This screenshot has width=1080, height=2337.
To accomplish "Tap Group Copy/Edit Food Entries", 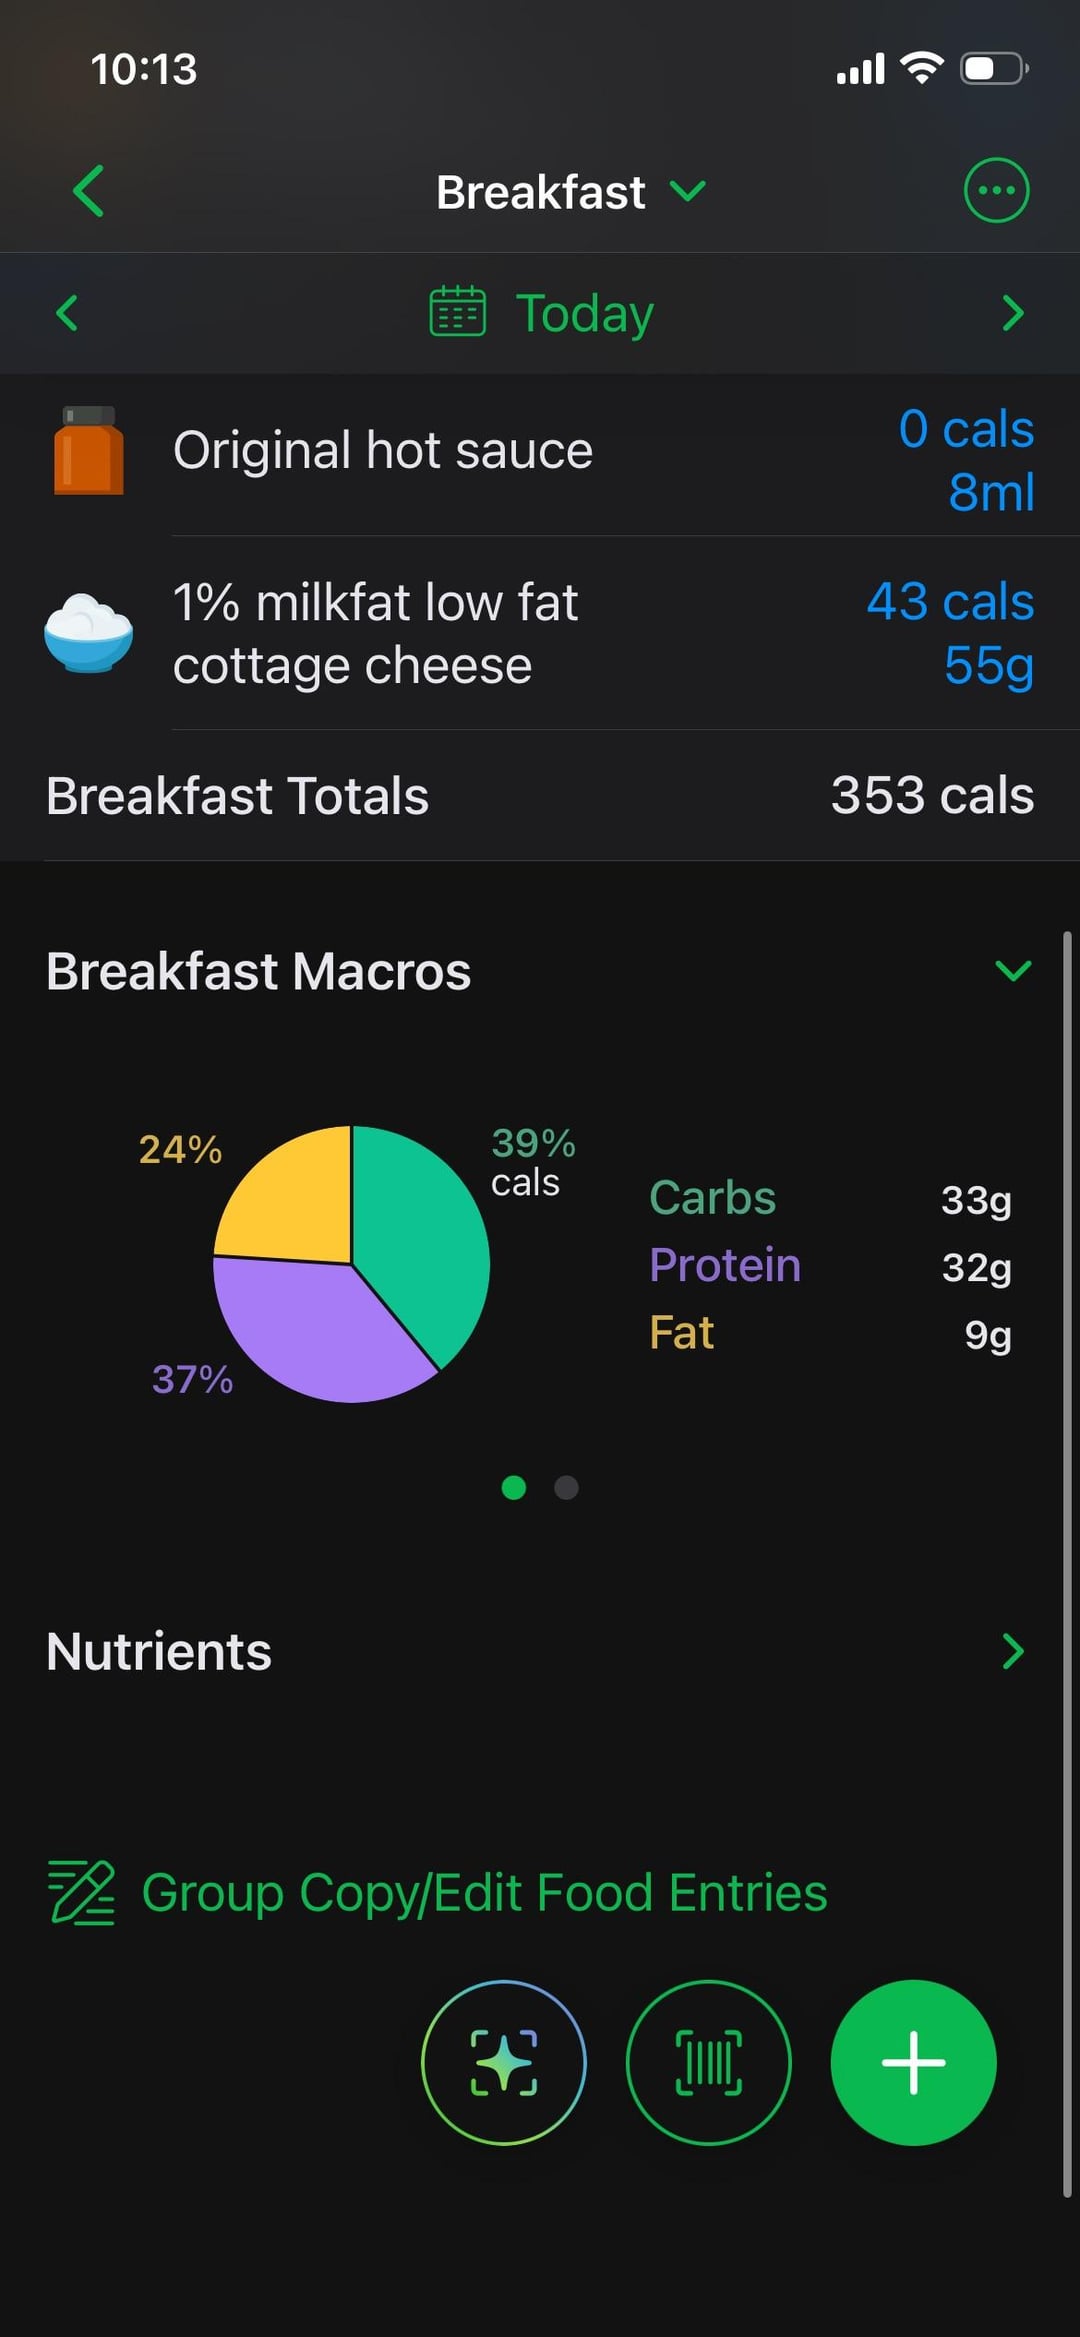I will (484, 1893).
